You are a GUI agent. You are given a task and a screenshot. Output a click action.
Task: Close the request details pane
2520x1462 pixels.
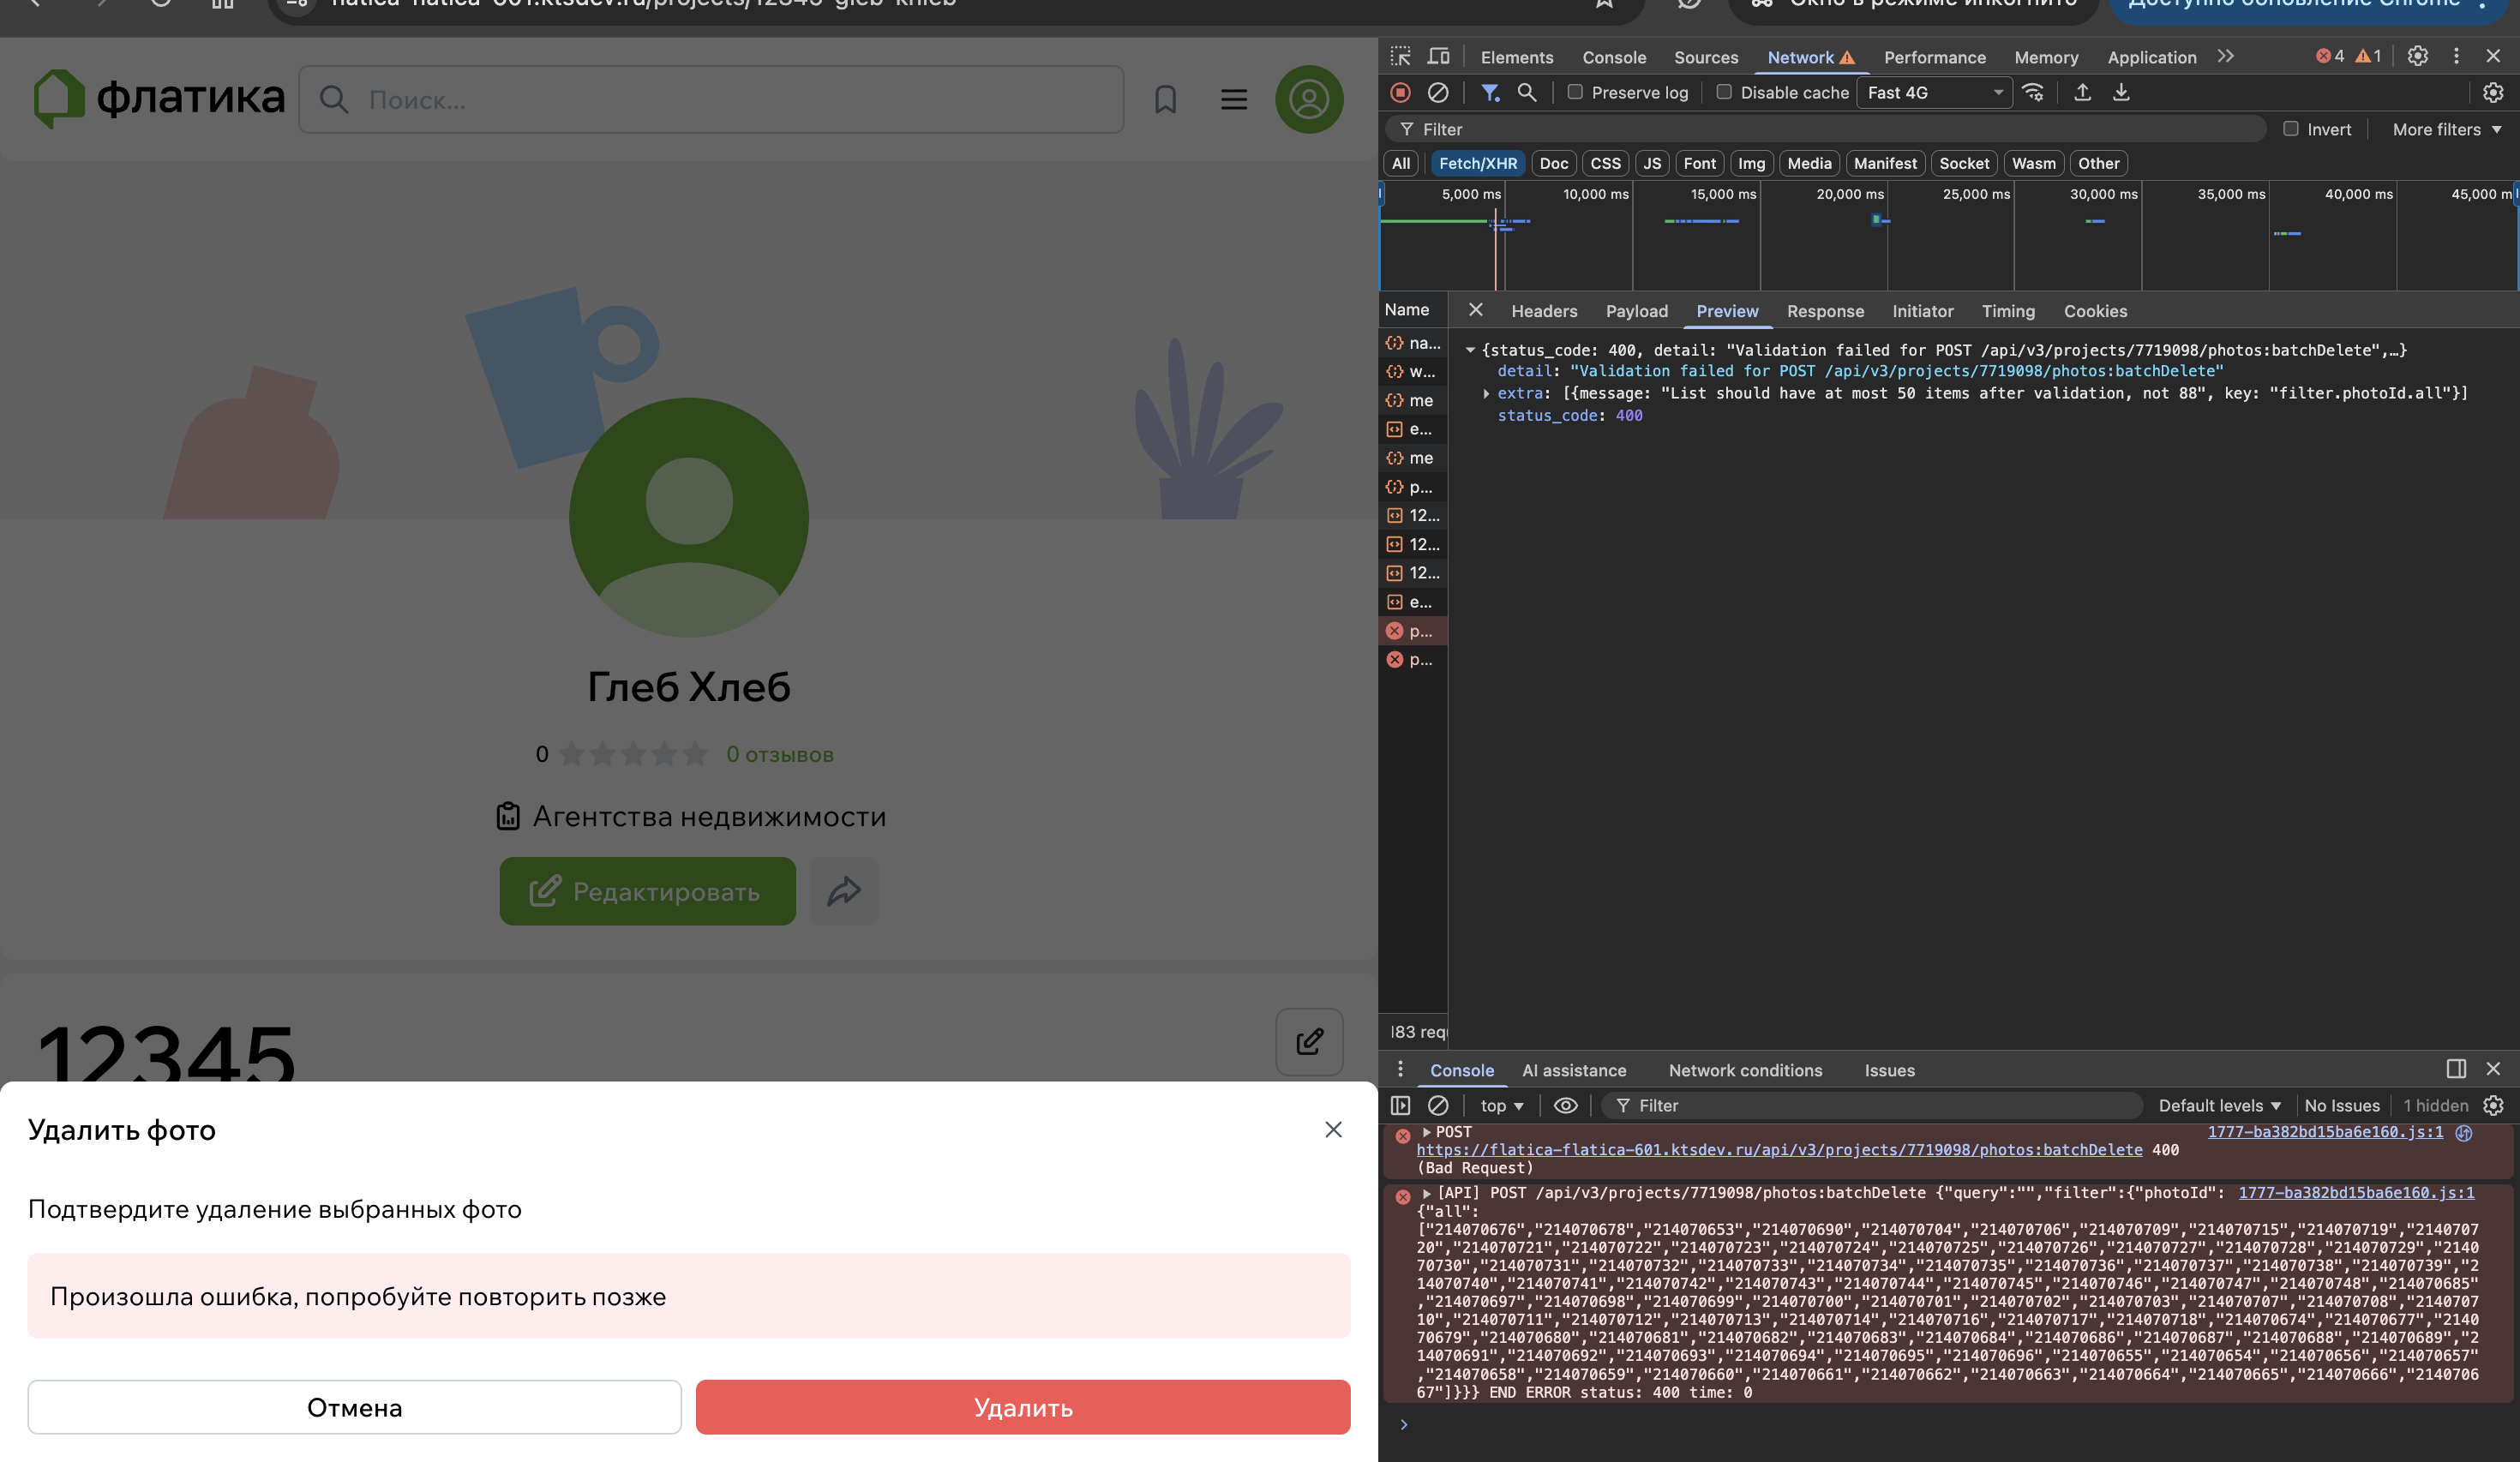pyautogui.click(x=1475, y=310)
